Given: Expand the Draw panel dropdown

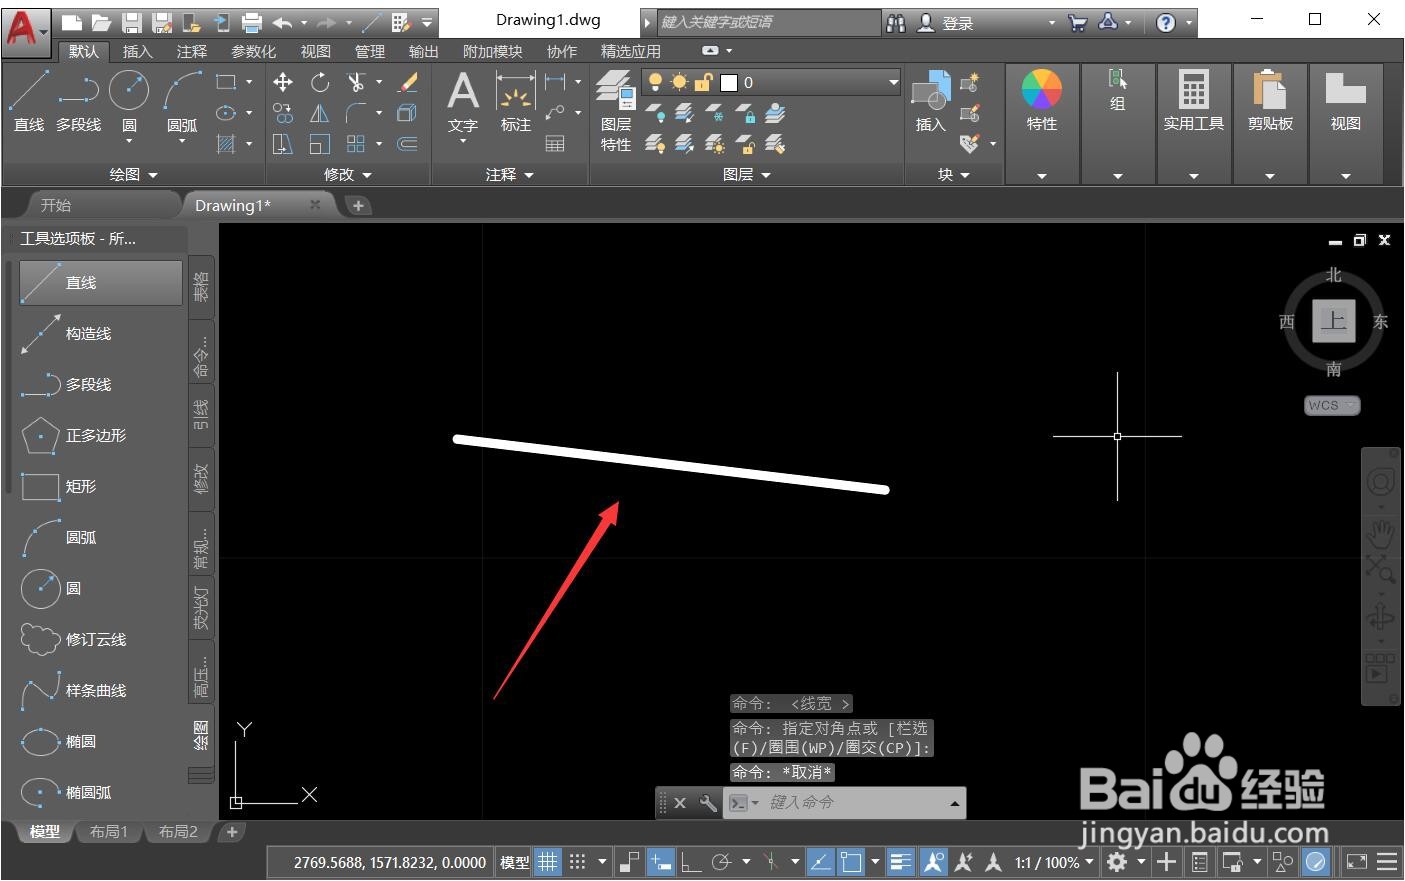Looking at the screenshot, I should pyautogui.click(x=134, y=174).
